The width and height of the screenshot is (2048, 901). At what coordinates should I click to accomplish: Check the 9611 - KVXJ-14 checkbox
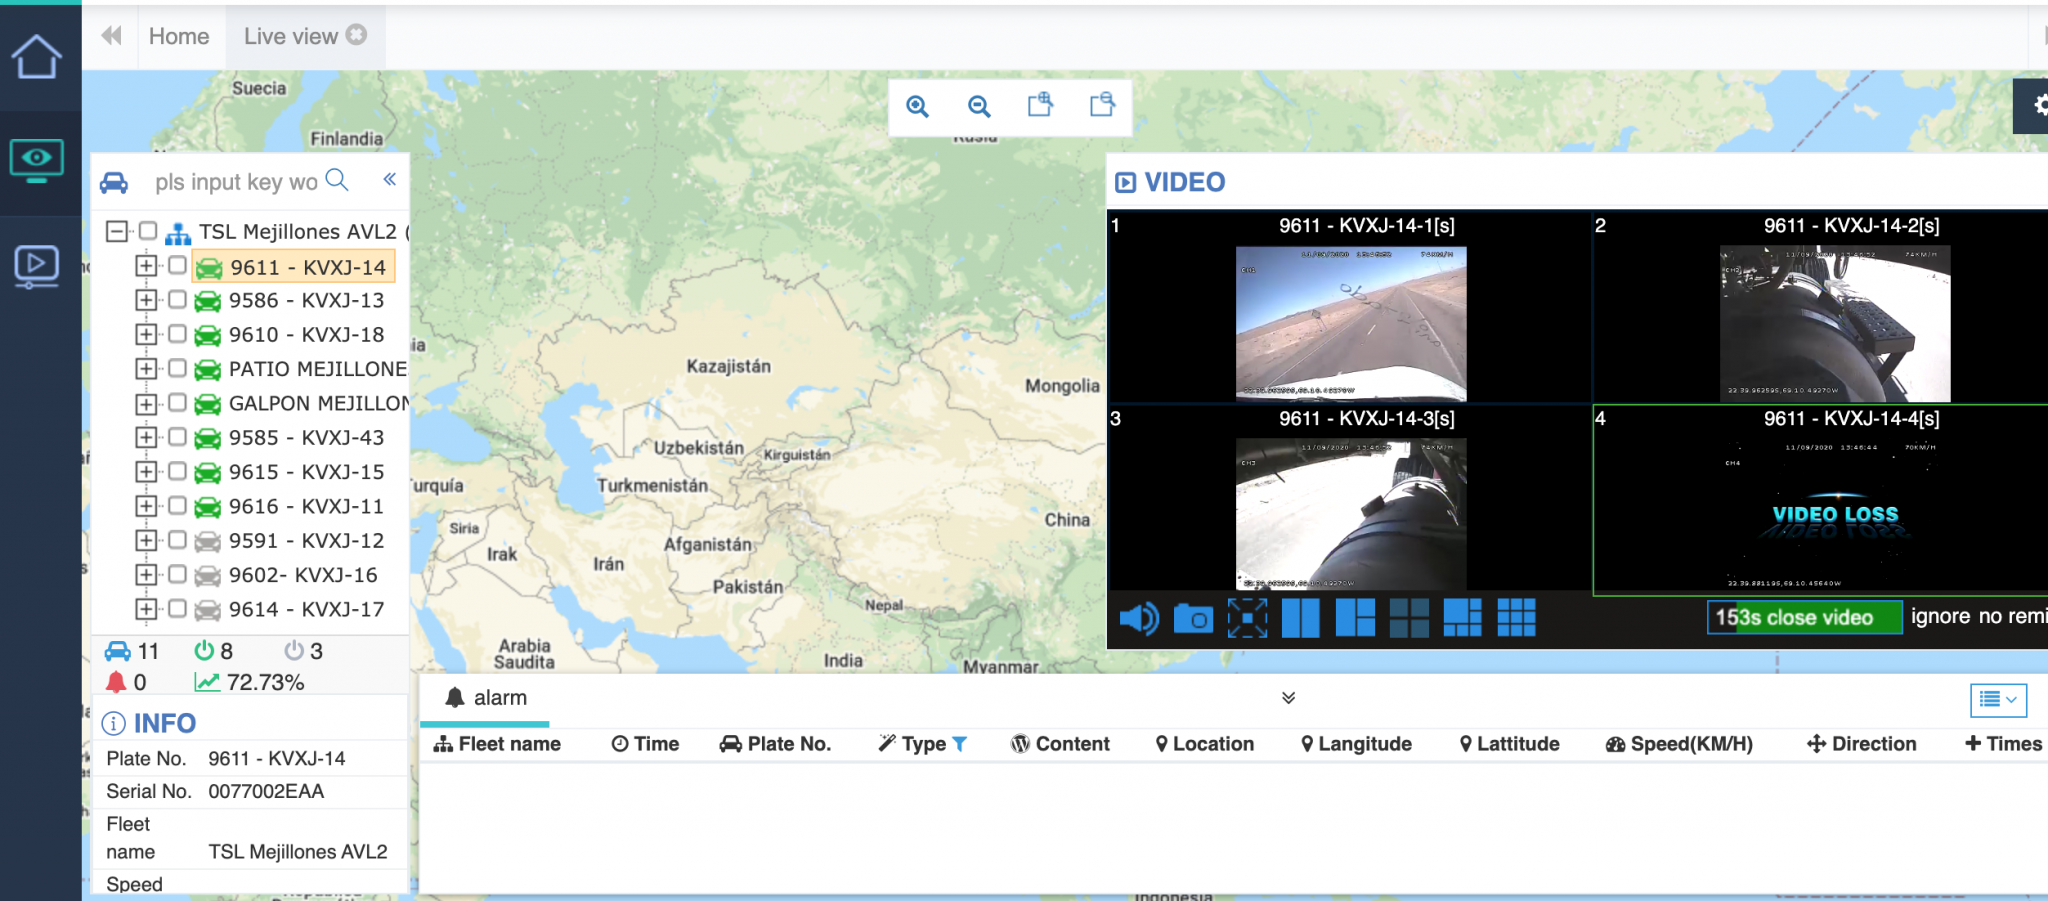pyautogui.click(x=177, y=265)
